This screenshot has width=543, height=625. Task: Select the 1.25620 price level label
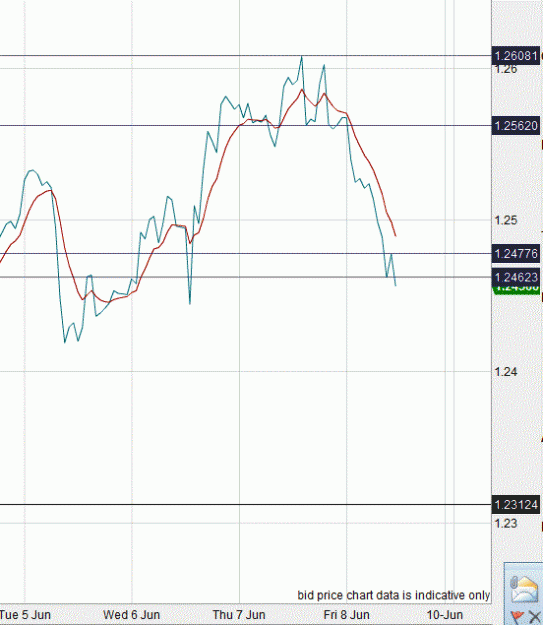click(516, 126)
